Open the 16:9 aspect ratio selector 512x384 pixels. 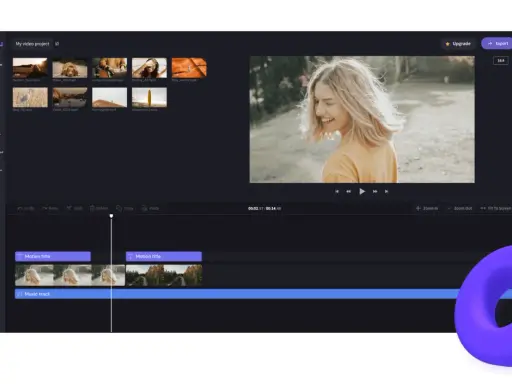click(501, 60)
